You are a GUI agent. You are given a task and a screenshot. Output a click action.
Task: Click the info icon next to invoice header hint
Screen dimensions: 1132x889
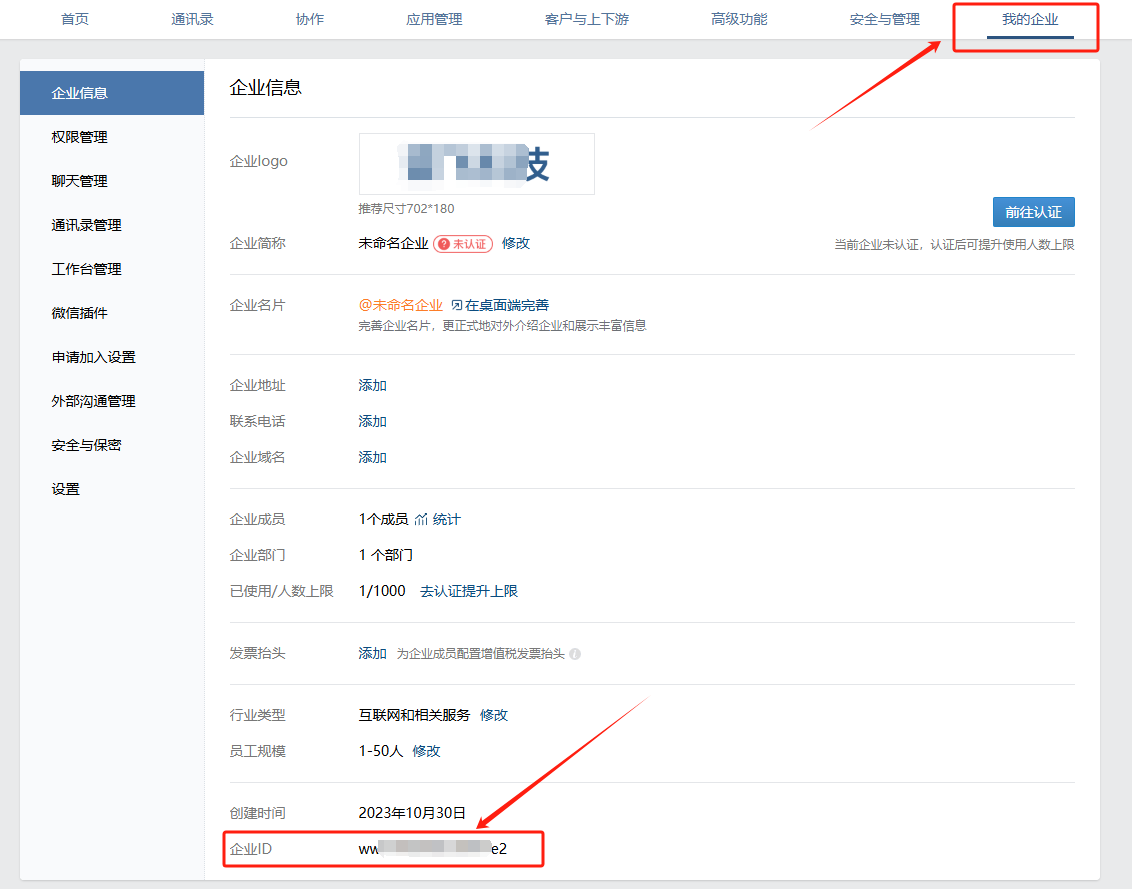tap(575, 654)
